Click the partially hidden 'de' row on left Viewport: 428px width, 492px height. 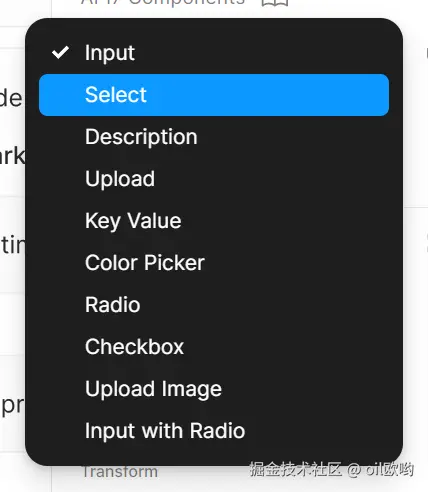12,99
